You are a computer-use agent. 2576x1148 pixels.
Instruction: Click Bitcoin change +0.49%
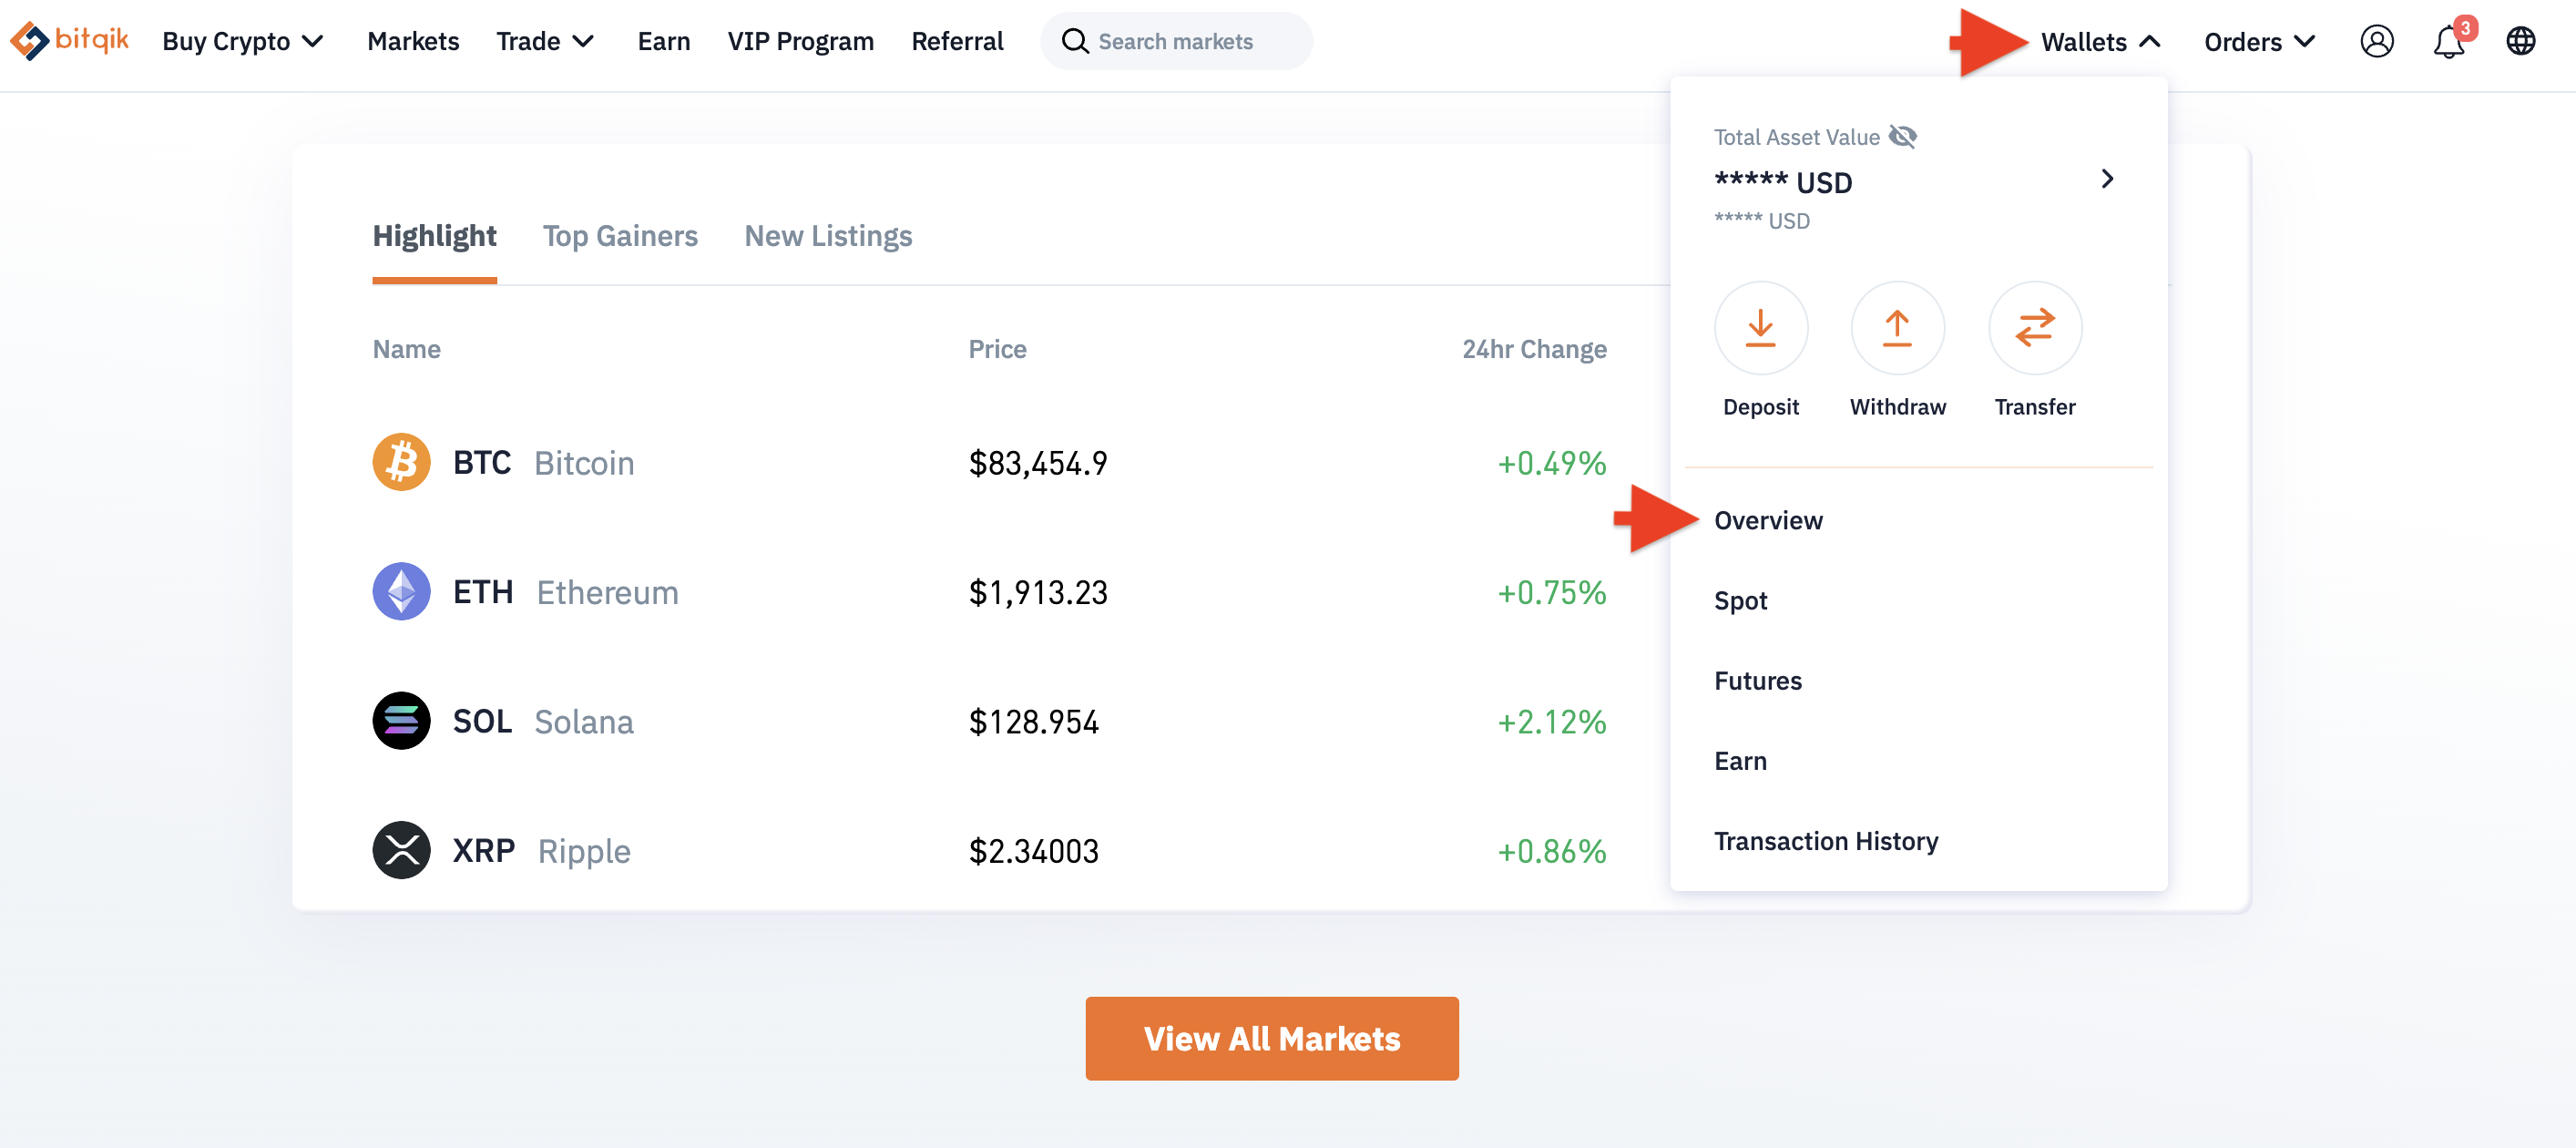[1551, 462]
